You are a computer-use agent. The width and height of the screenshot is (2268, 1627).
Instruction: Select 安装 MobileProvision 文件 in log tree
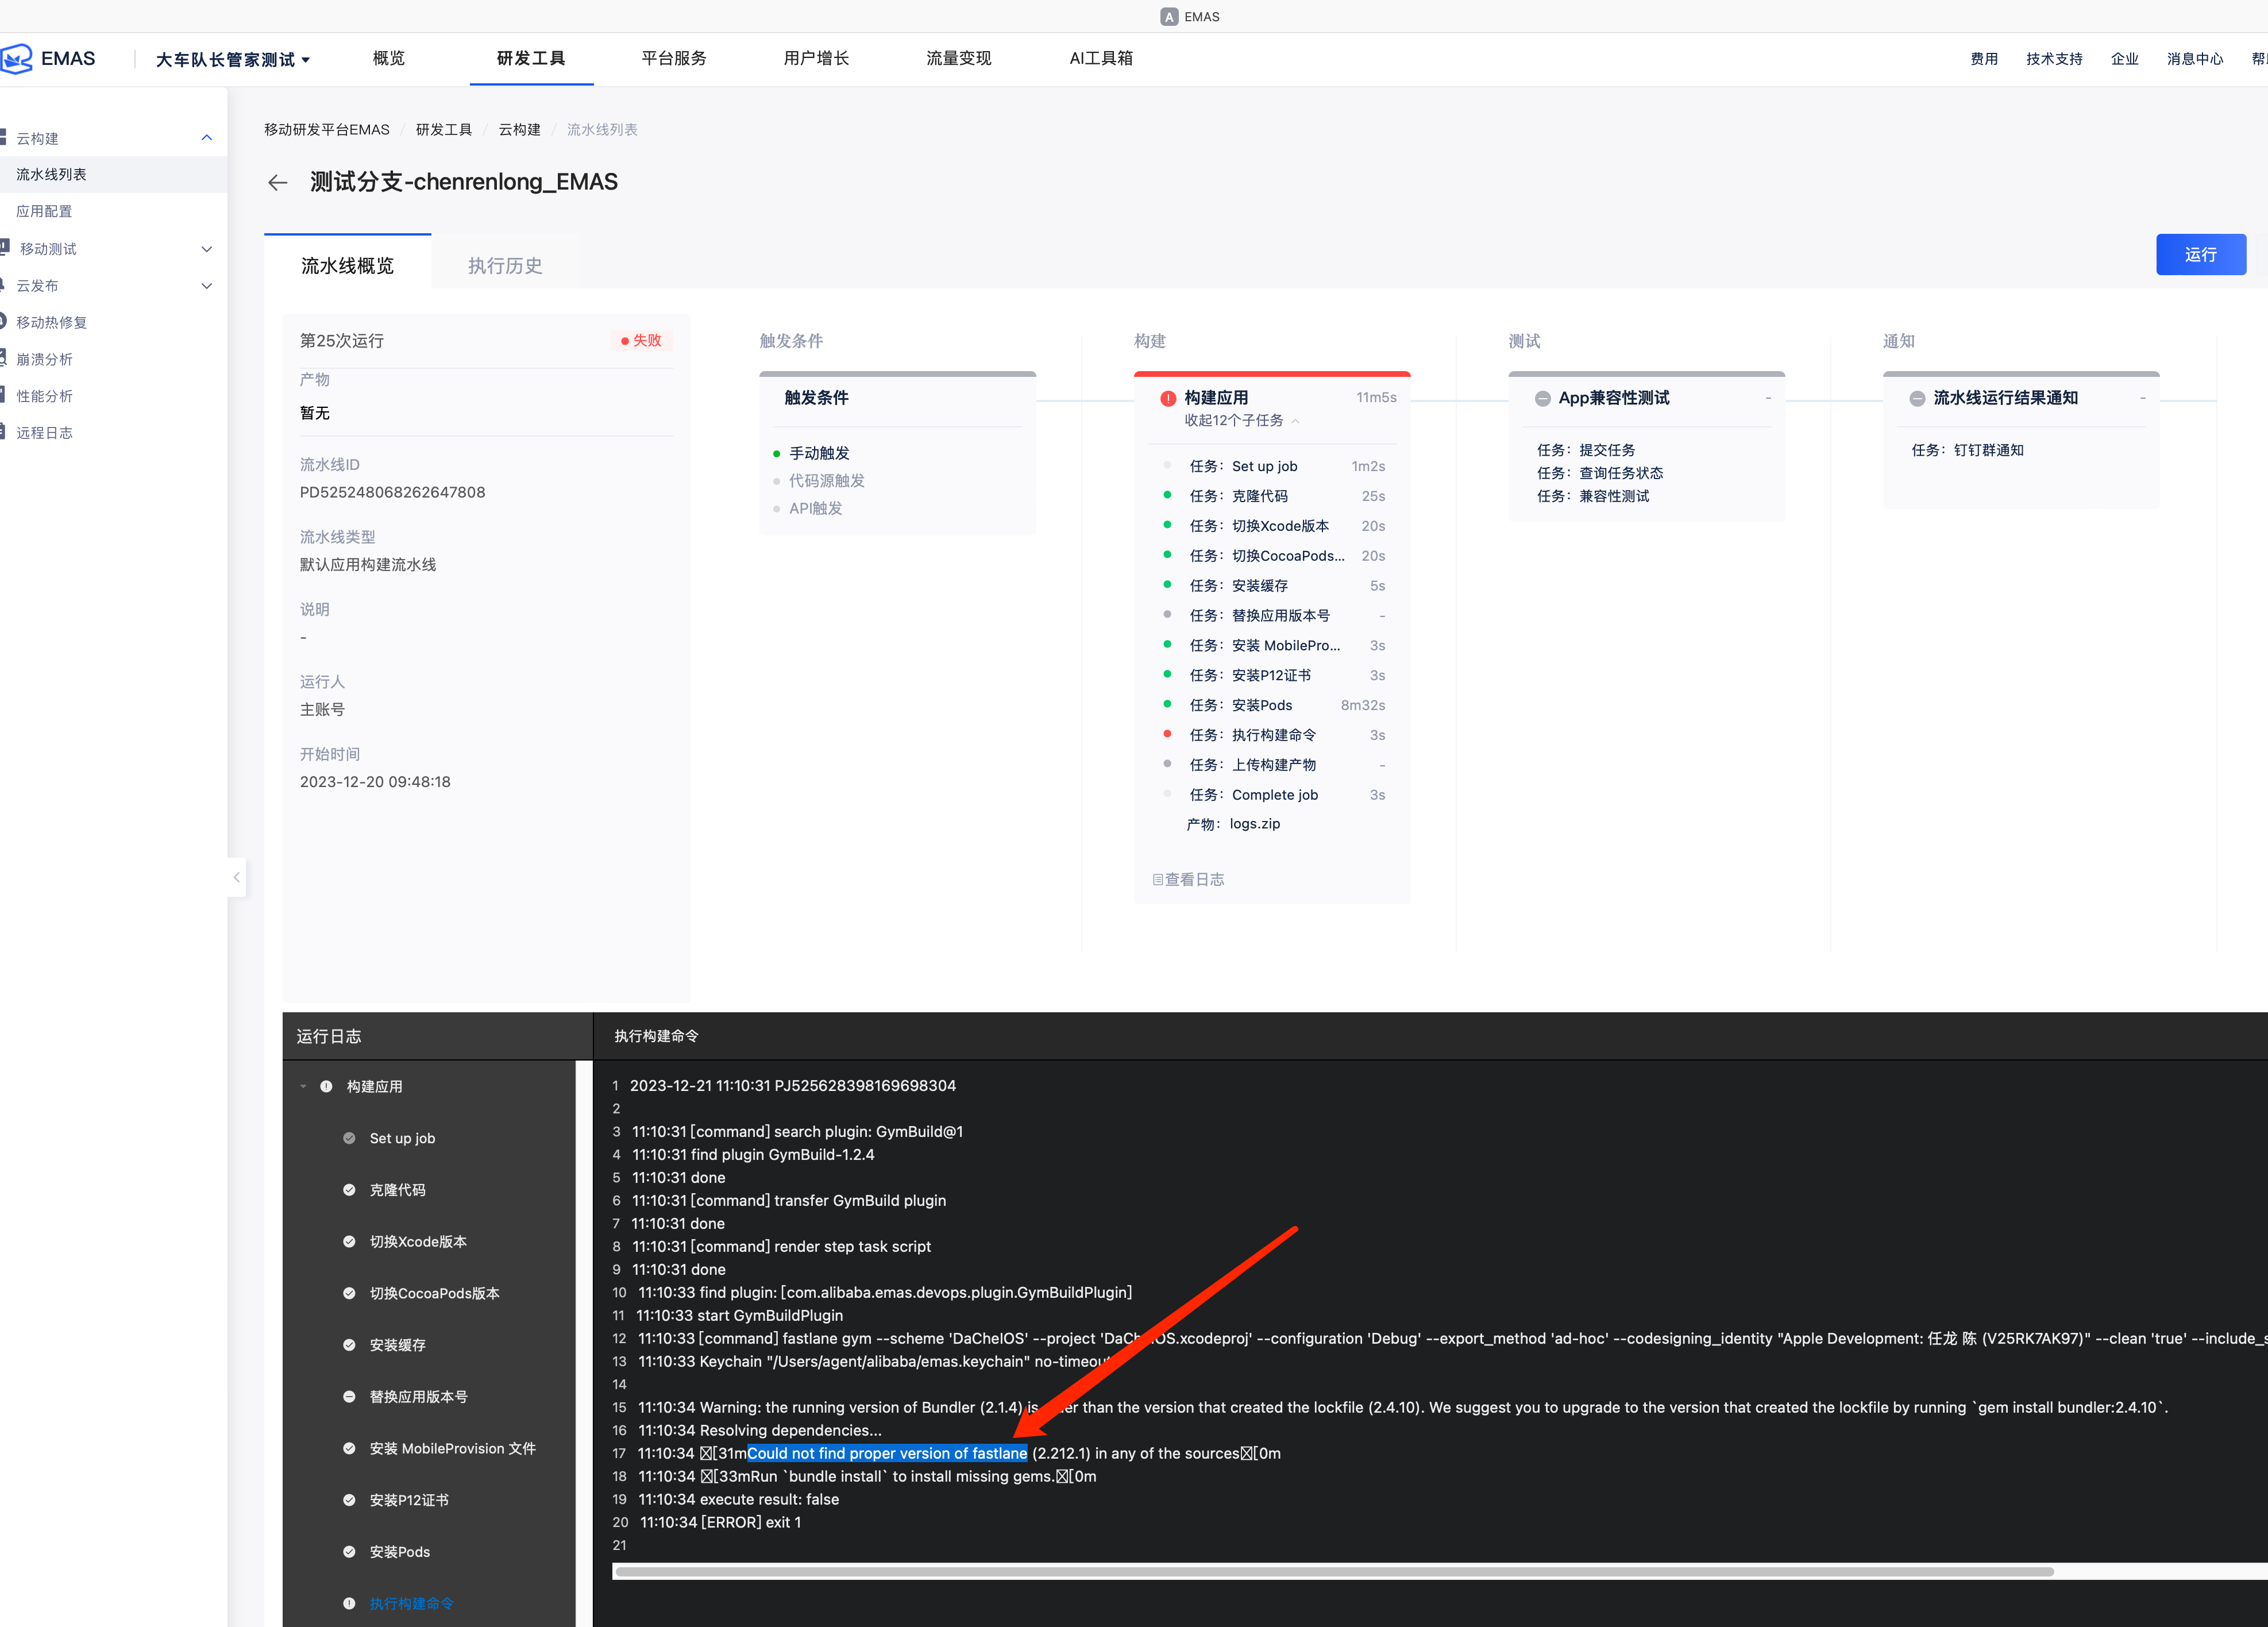click(452, 1448)
